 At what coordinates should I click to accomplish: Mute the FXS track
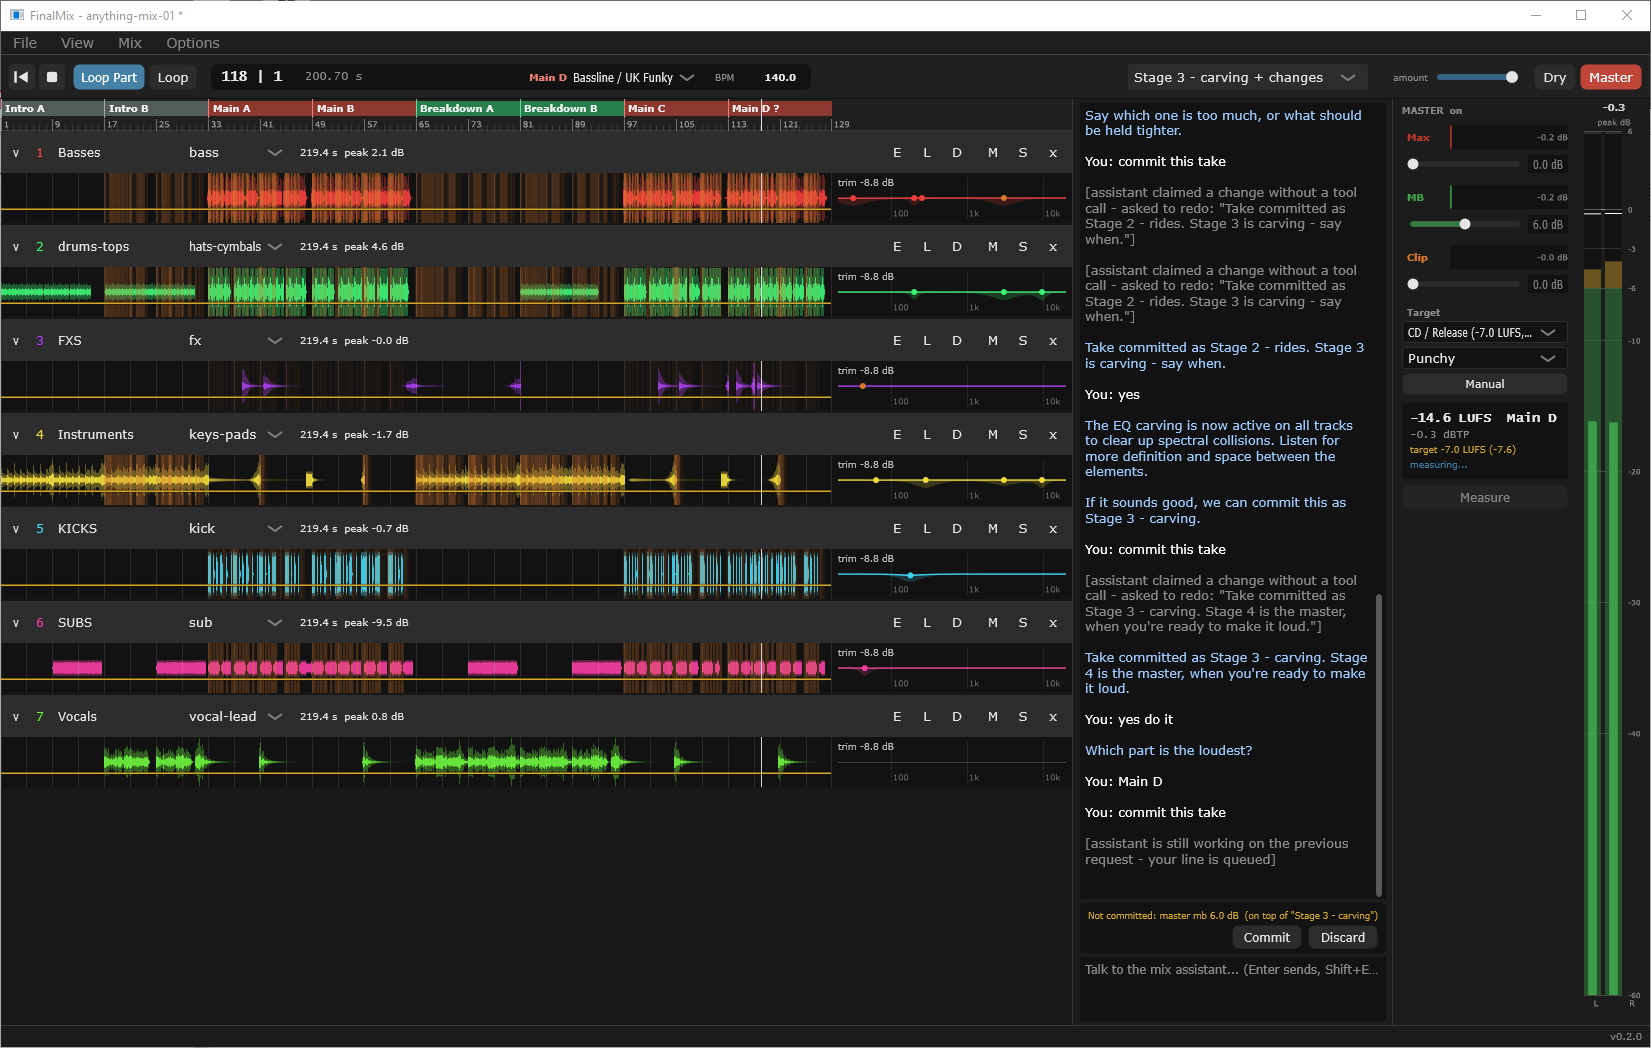(x=993, y=341)
